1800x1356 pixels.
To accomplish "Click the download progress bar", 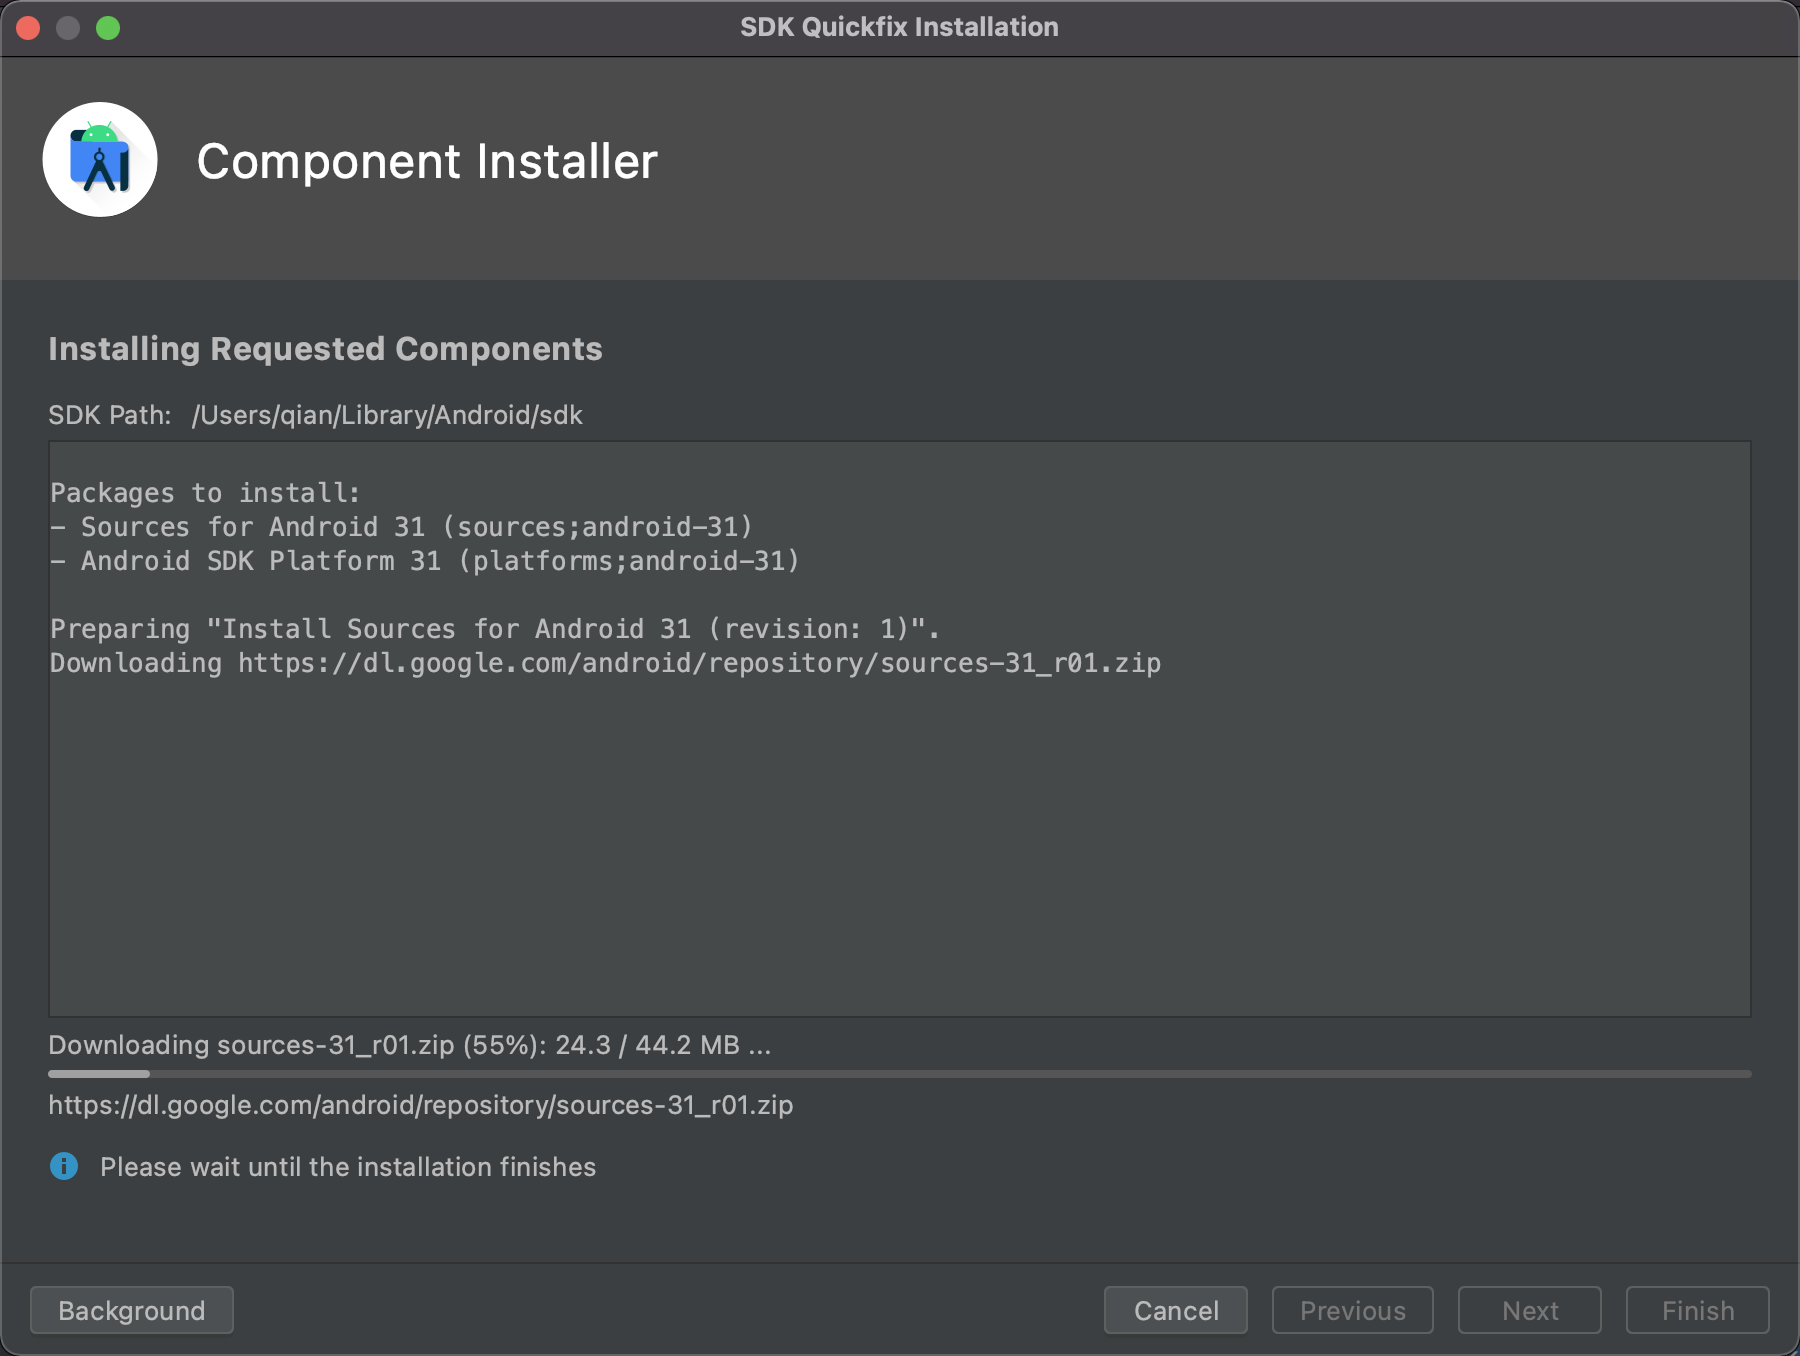I will 900,1074.
